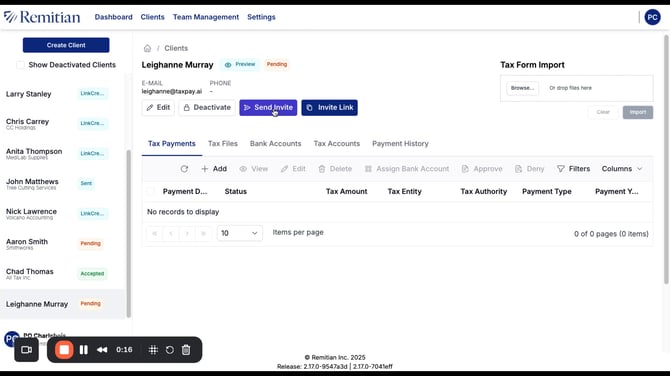670x376 pixels.
Task: Click the recorder trash icon
Action: click(186, 350)
